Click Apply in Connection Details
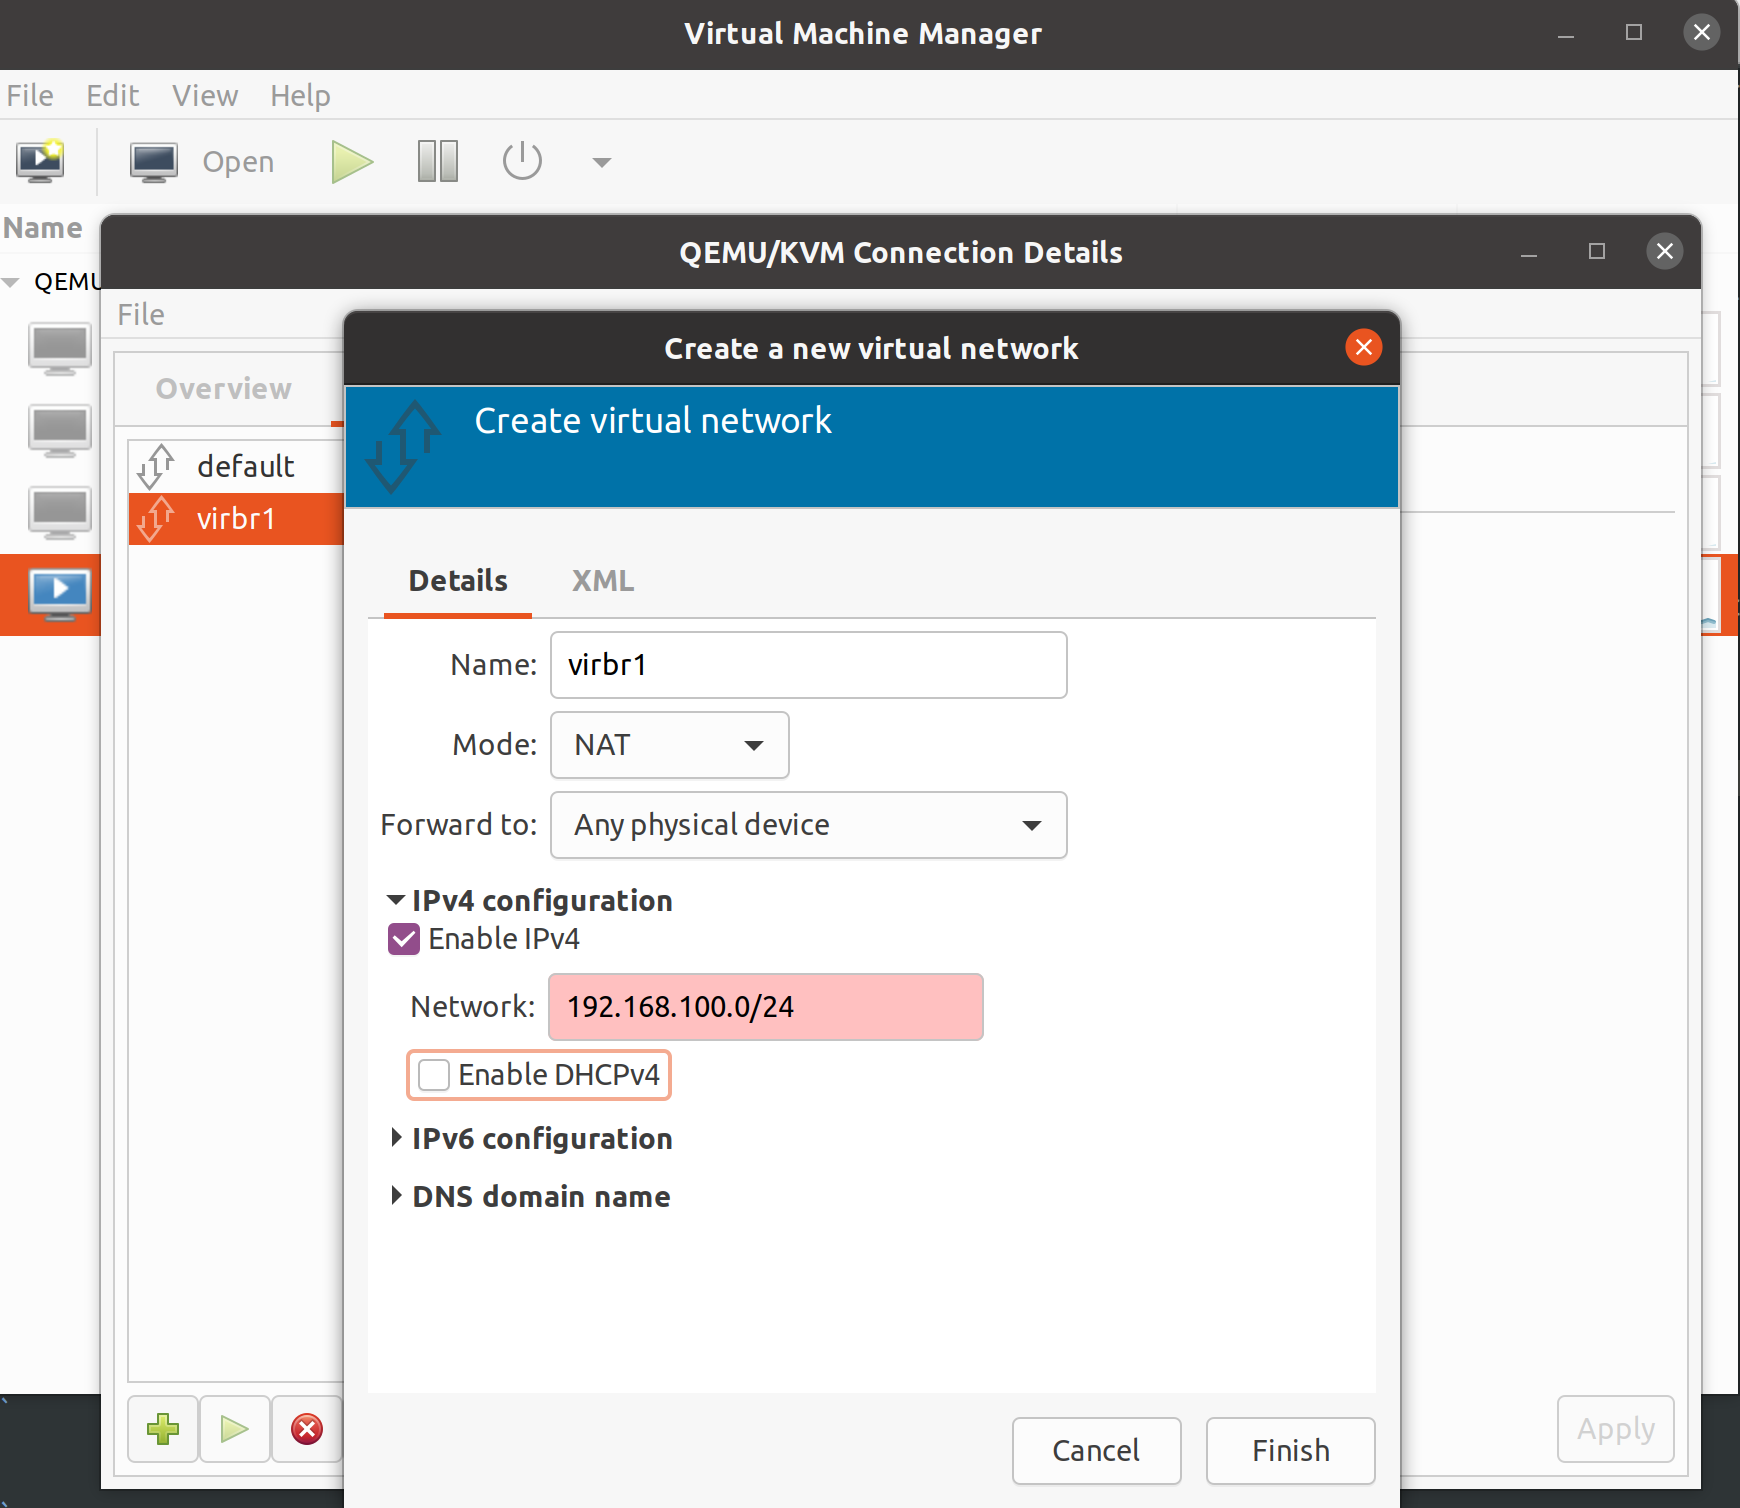 point(1615,1429)
